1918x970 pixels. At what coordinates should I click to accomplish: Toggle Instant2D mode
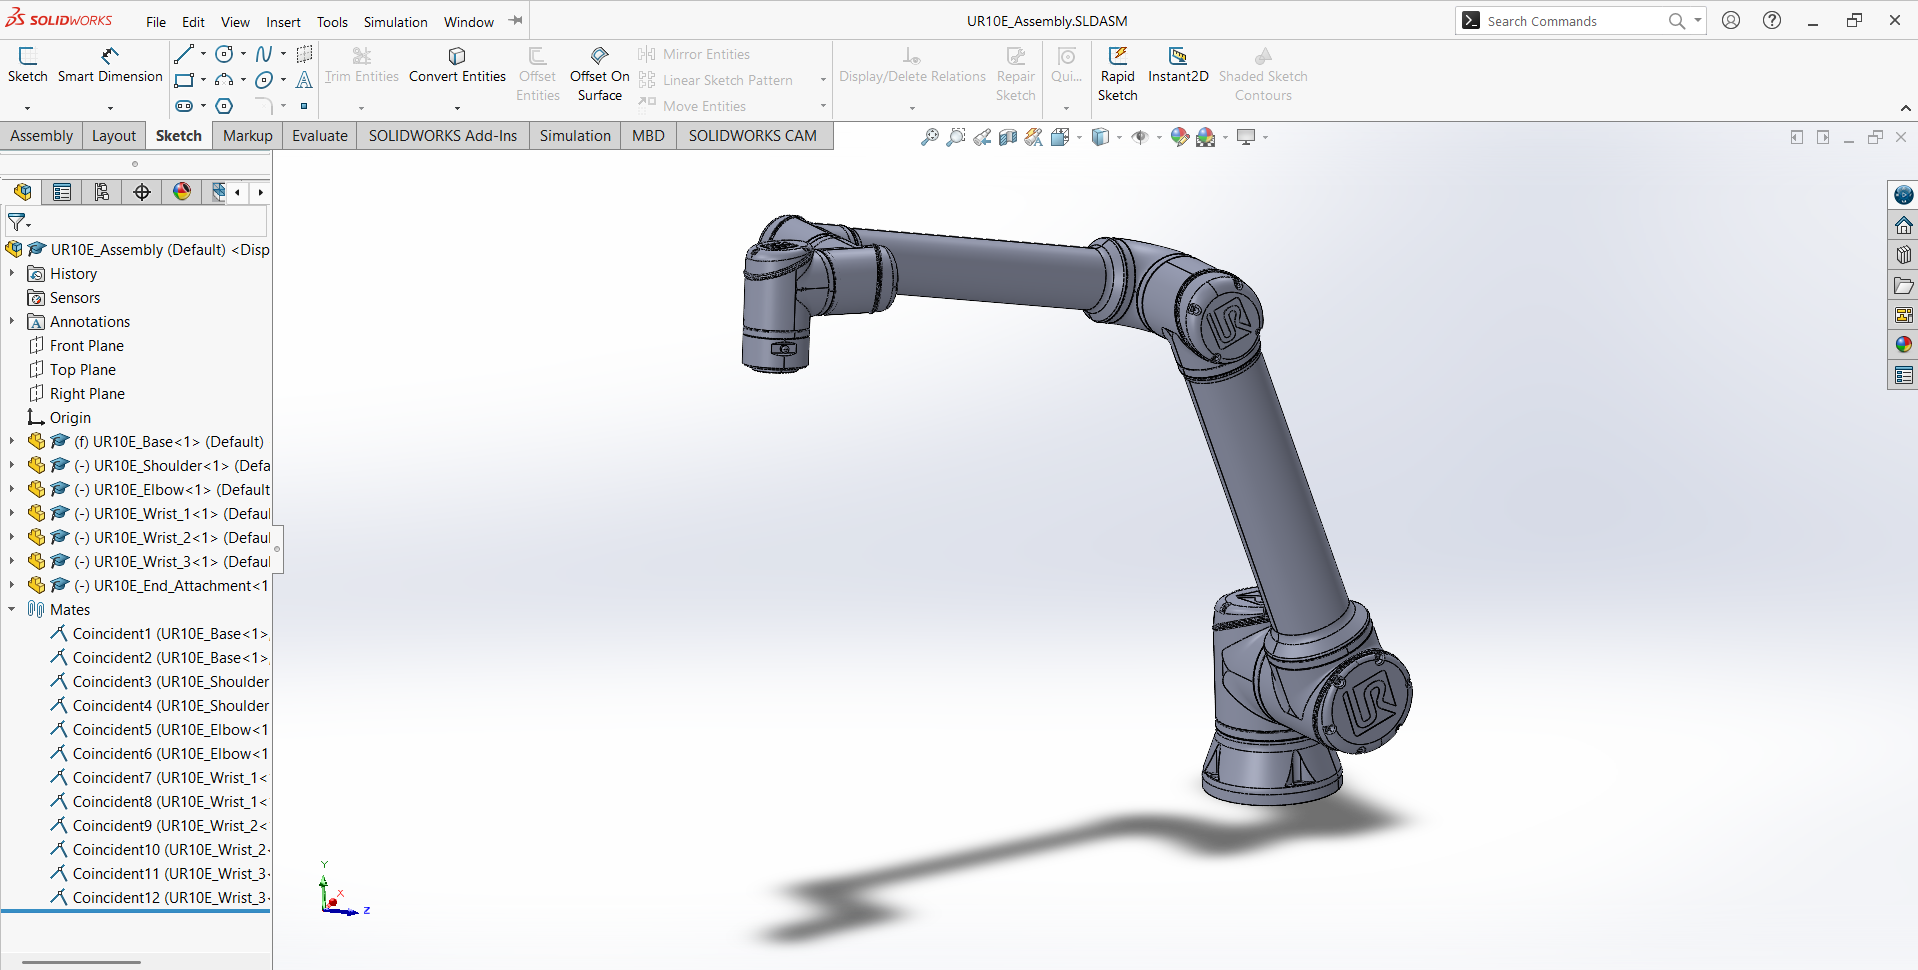click(1178, 65)
